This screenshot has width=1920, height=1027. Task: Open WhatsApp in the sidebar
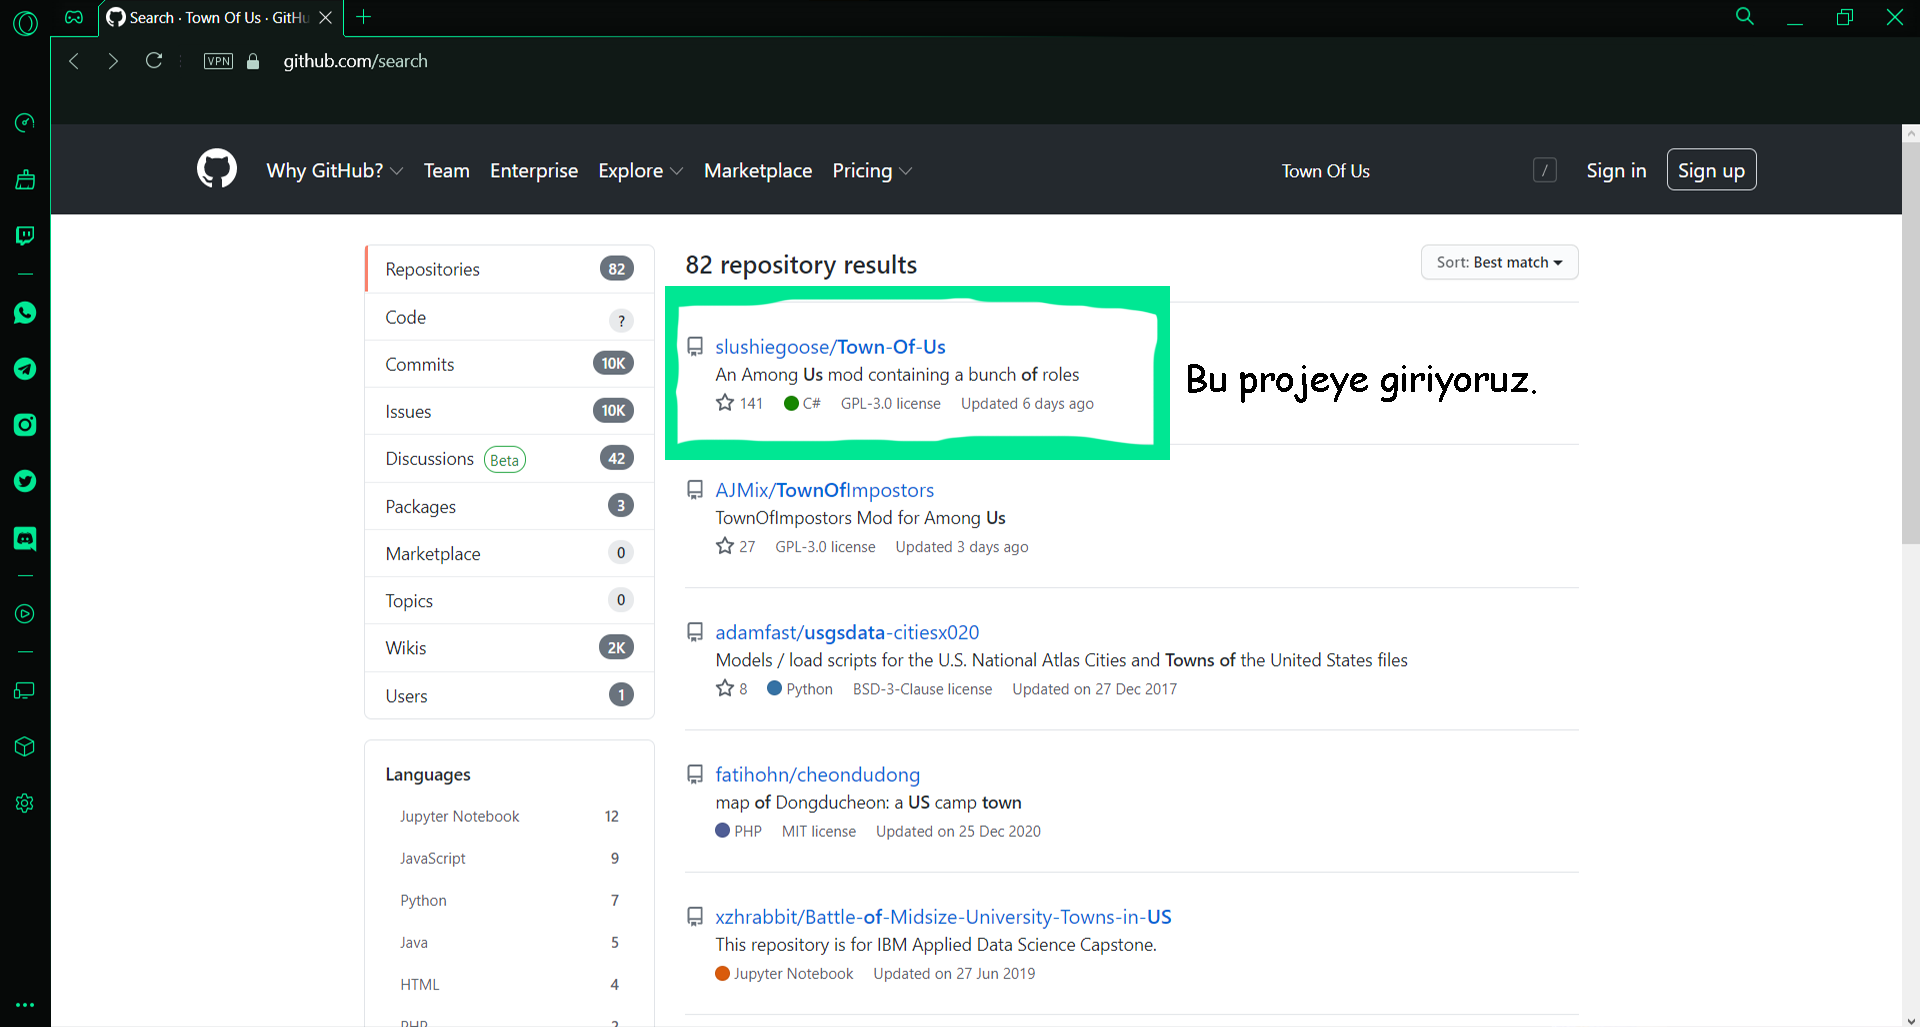pyautogui.click(x=25, y=313)
